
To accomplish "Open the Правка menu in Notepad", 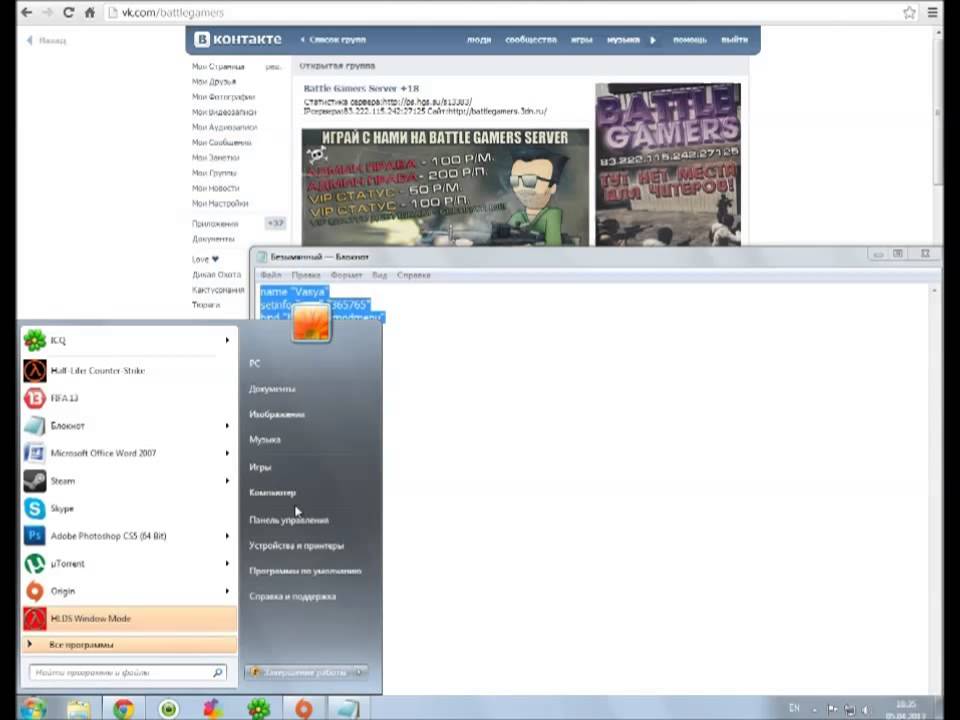I will point(306,275).
